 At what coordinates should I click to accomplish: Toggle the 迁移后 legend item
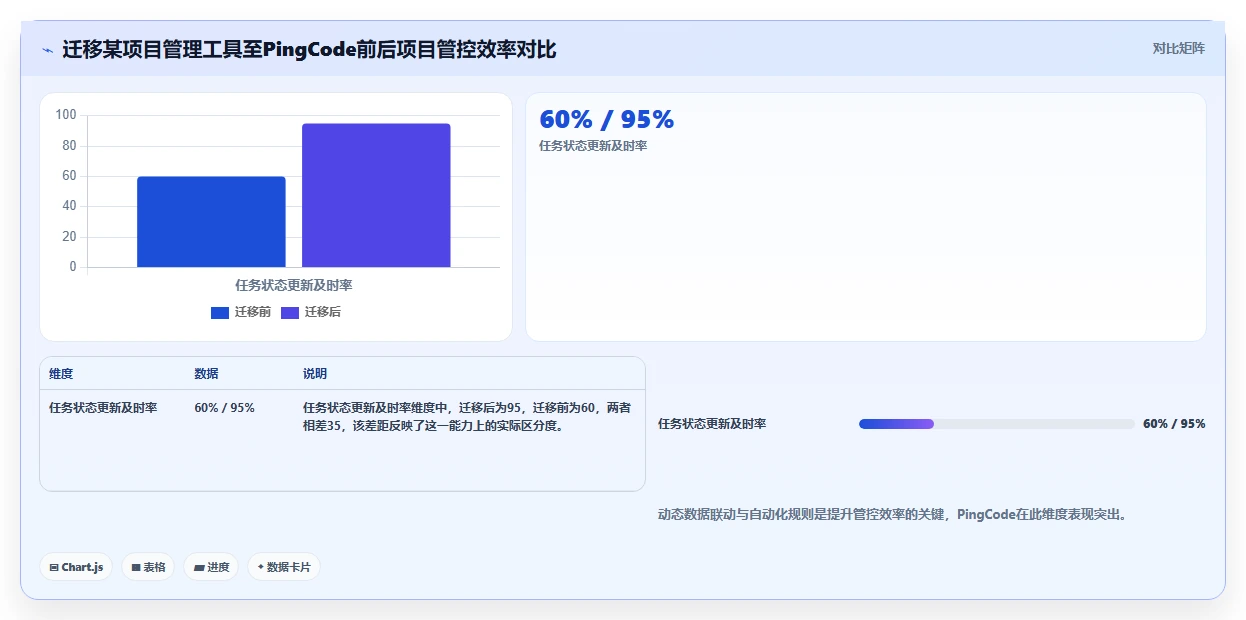point(311,312)
